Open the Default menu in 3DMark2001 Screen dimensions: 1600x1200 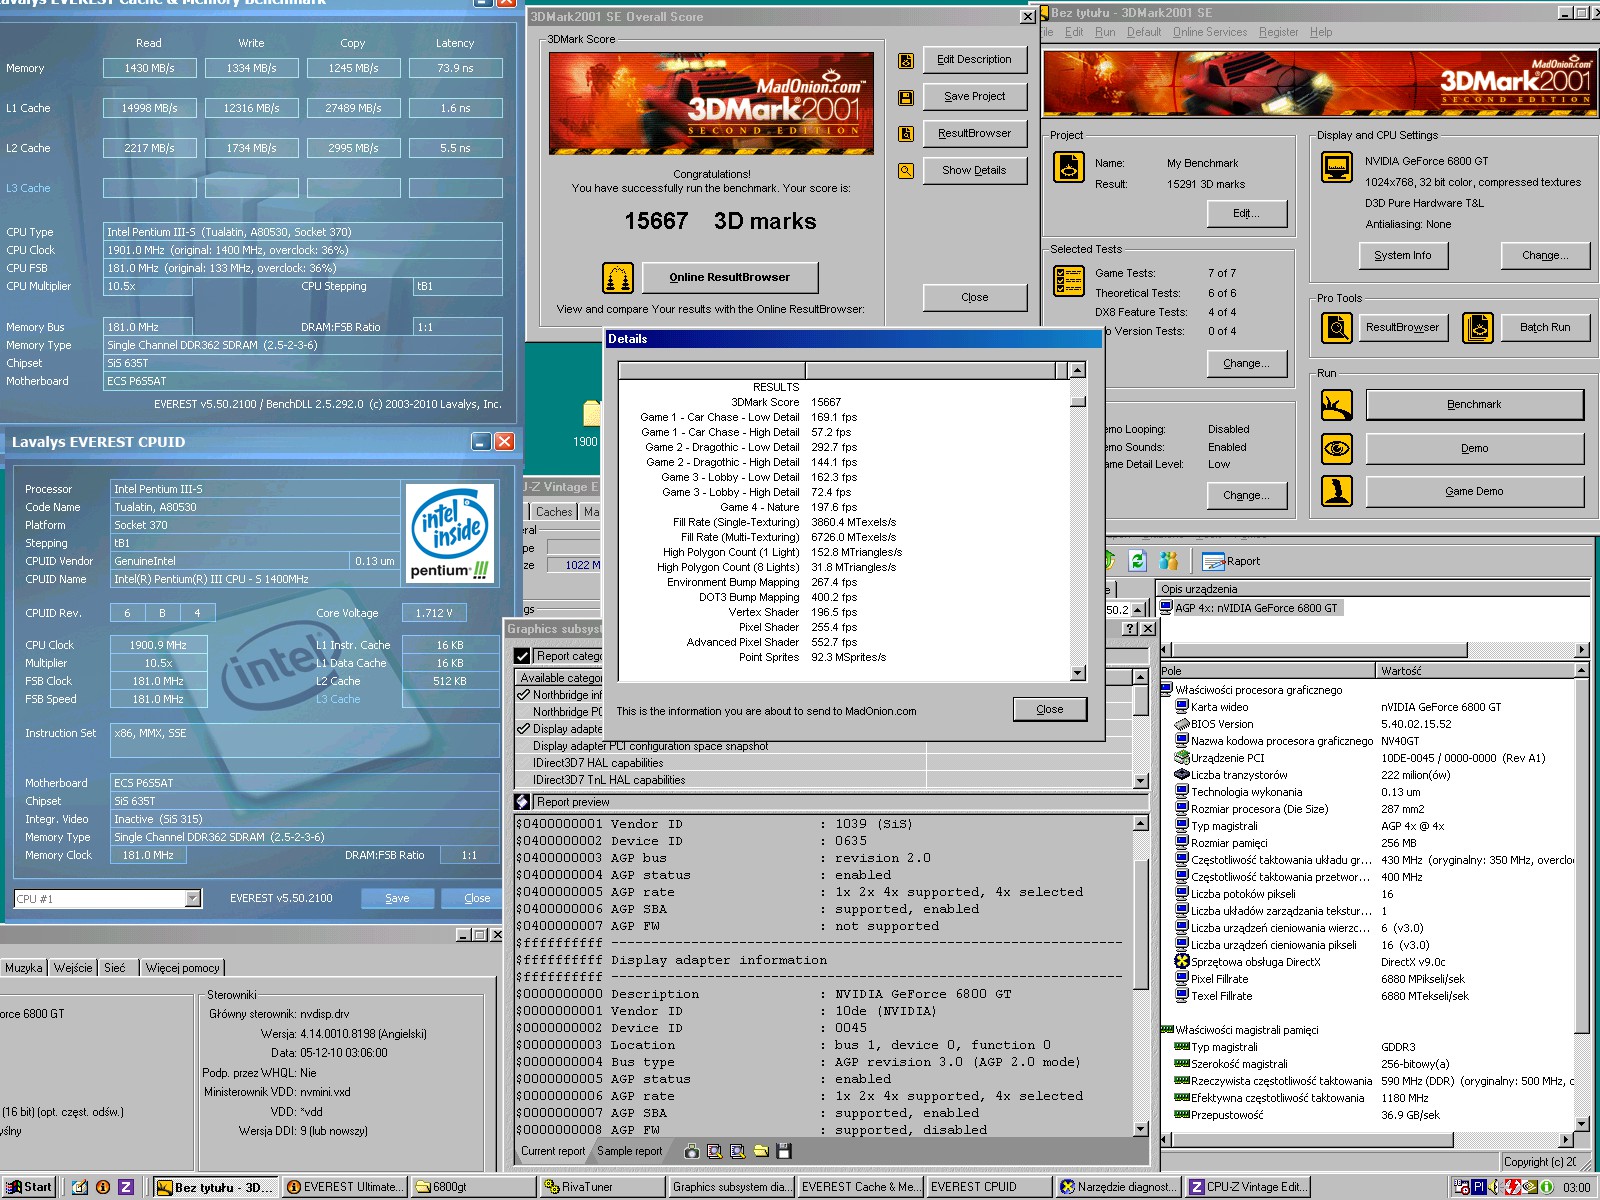1144,32
